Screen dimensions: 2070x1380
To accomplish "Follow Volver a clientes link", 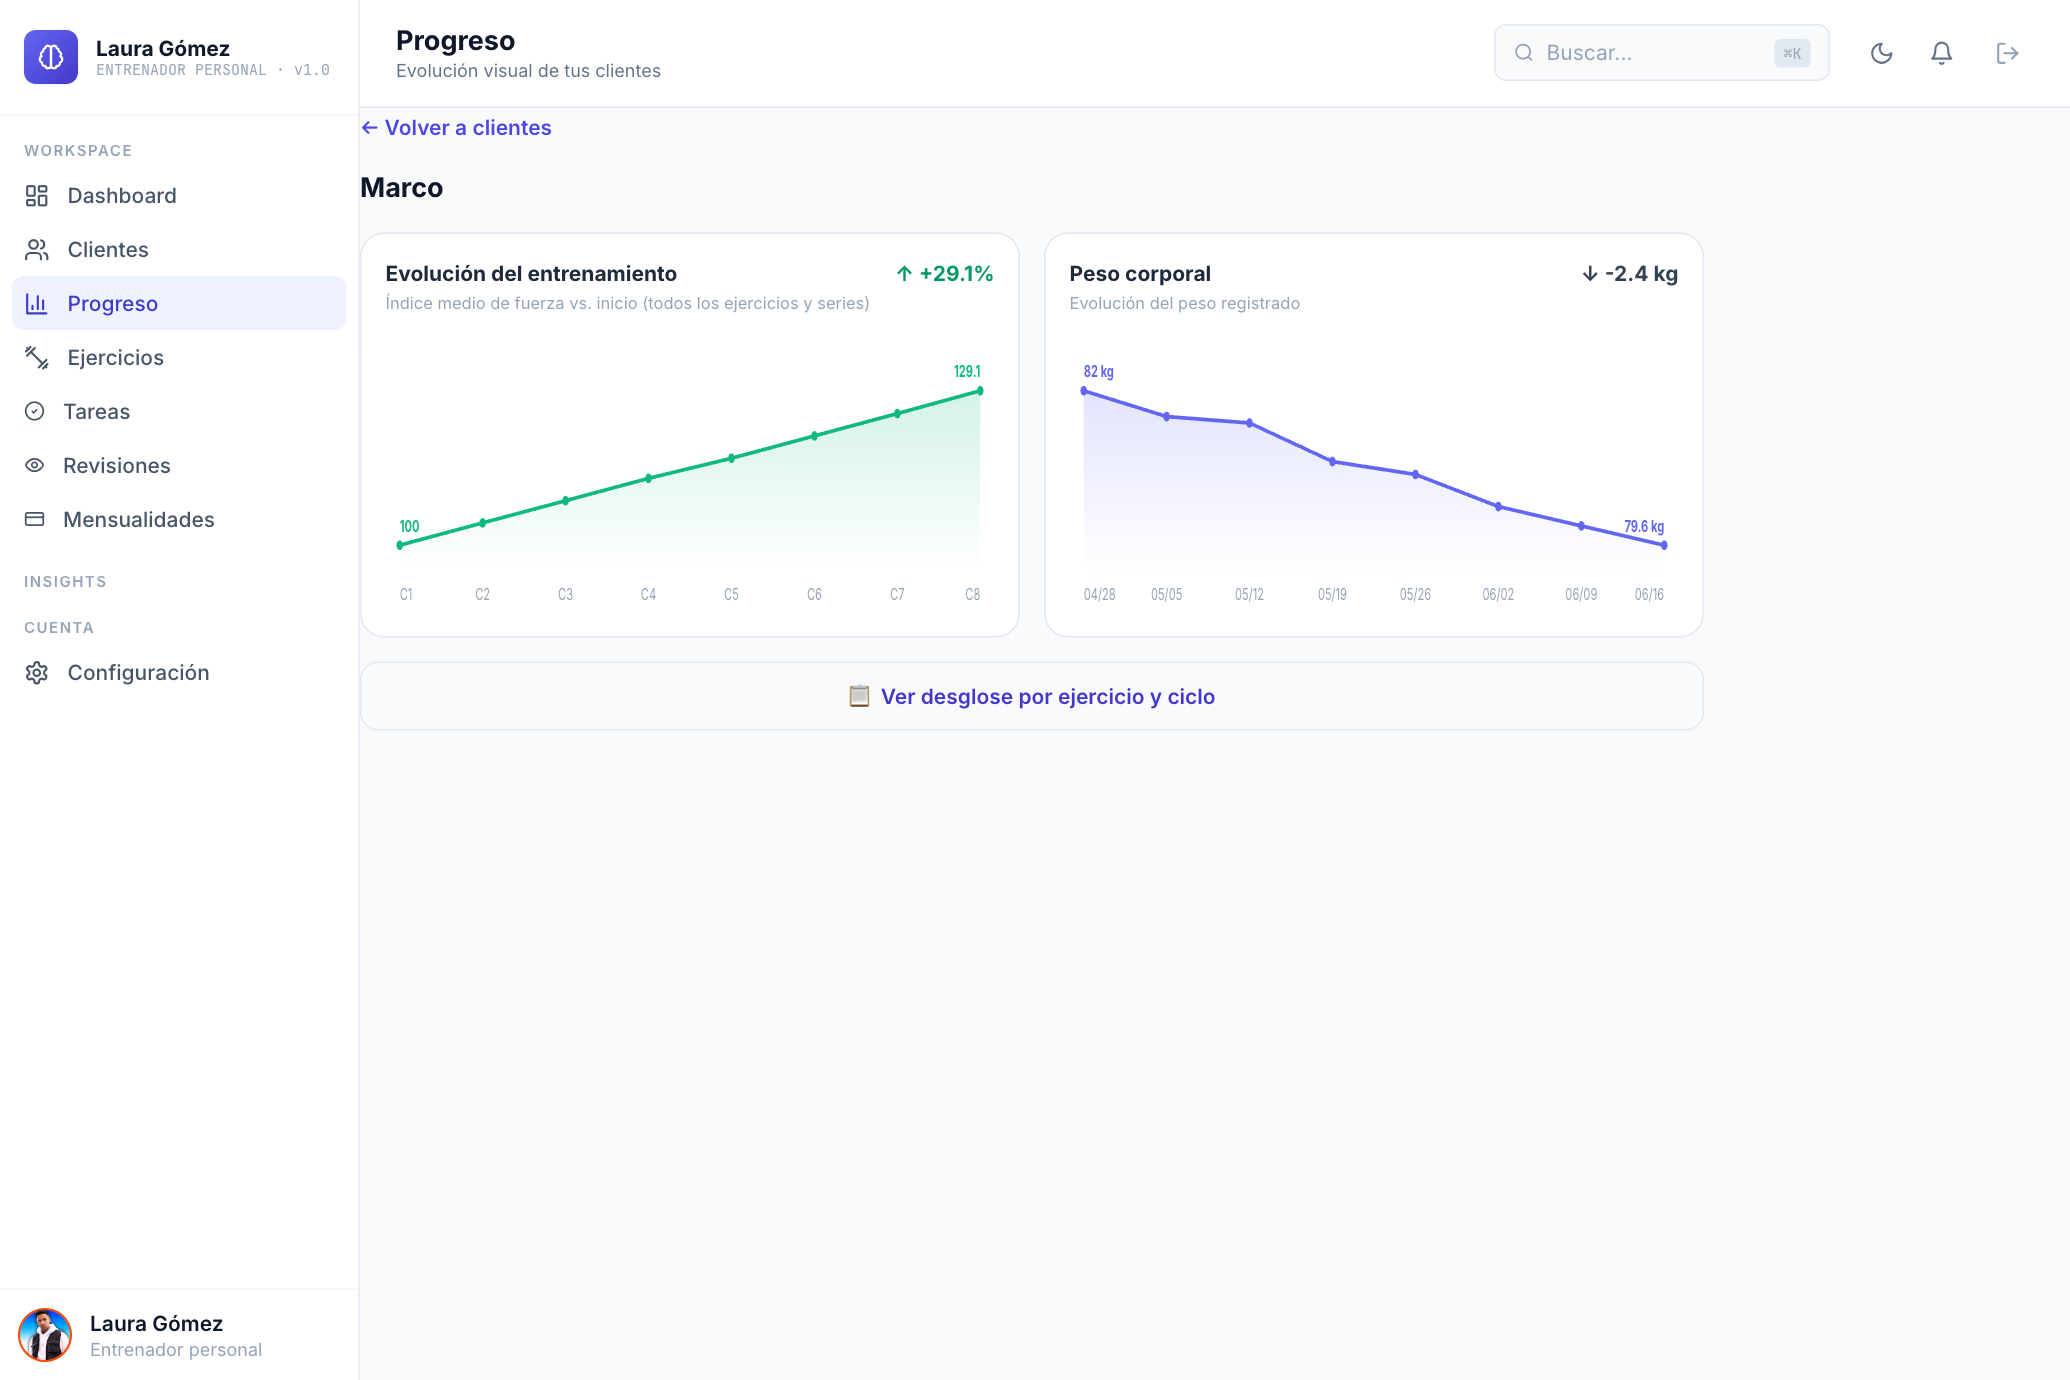I will pos(456,128).
